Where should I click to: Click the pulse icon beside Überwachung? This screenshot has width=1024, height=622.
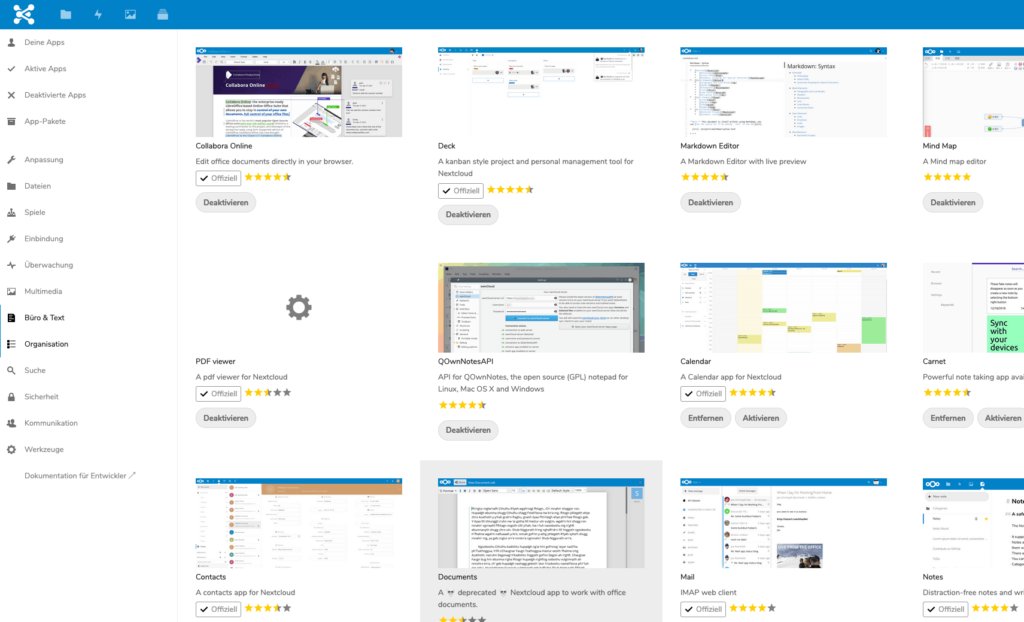(11, 265)
